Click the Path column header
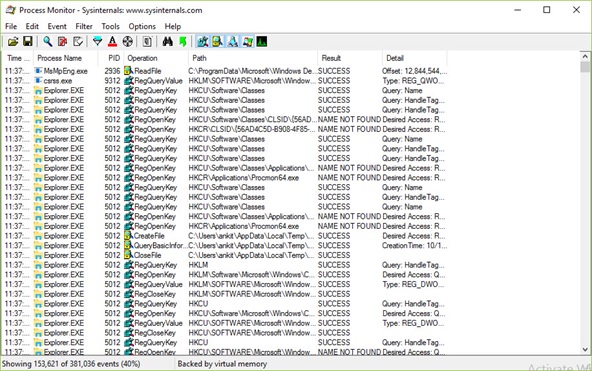The height and width of the screenshot is (371, 592). [x=253, y=58]
